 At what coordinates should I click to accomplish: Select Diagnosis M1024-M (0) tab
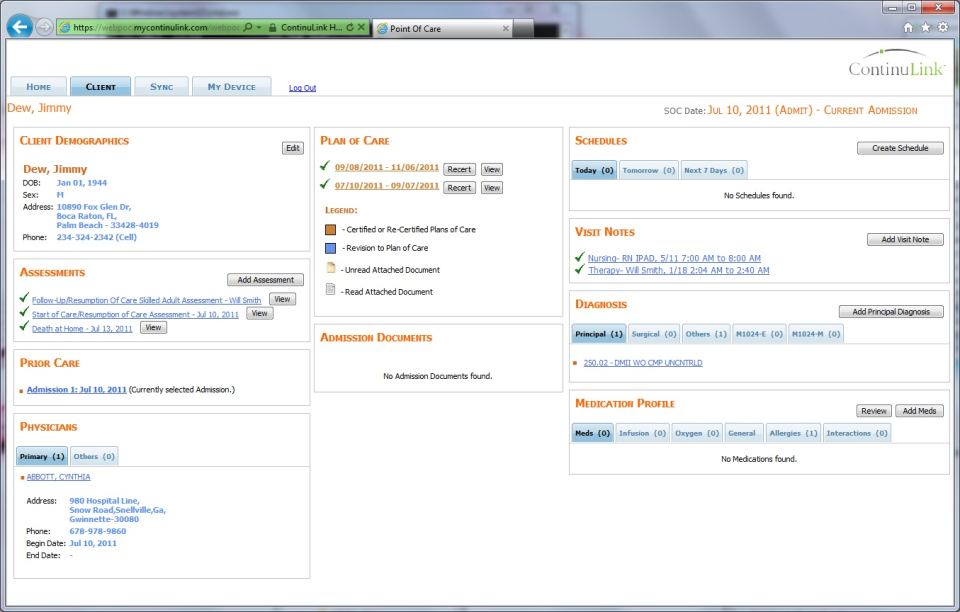click(816, 334)
